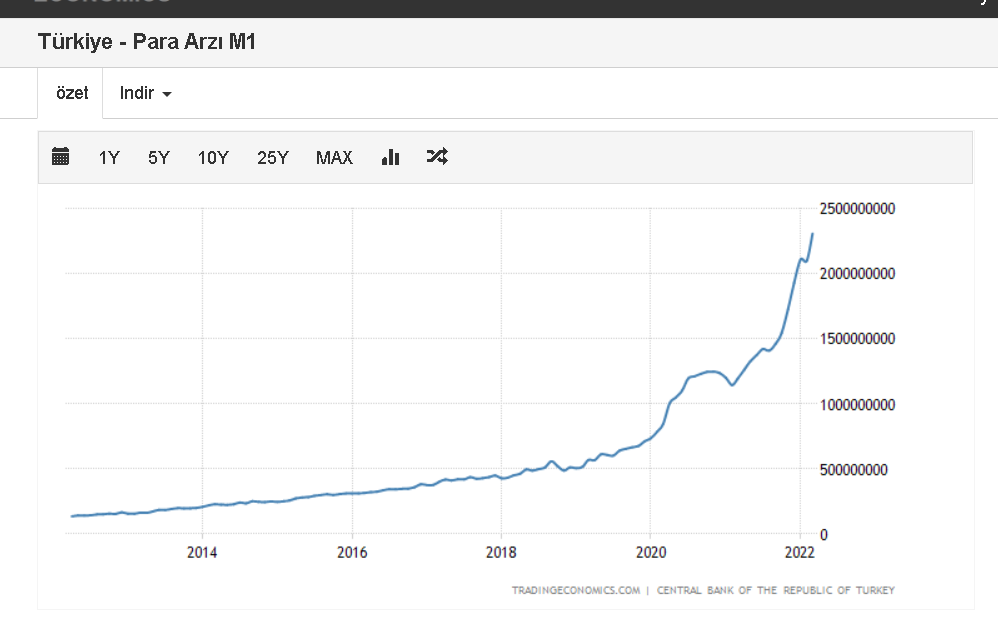The image size is (998, 617).
Task: Click the latest data point on the M1 line
Action: coord(813,234)
